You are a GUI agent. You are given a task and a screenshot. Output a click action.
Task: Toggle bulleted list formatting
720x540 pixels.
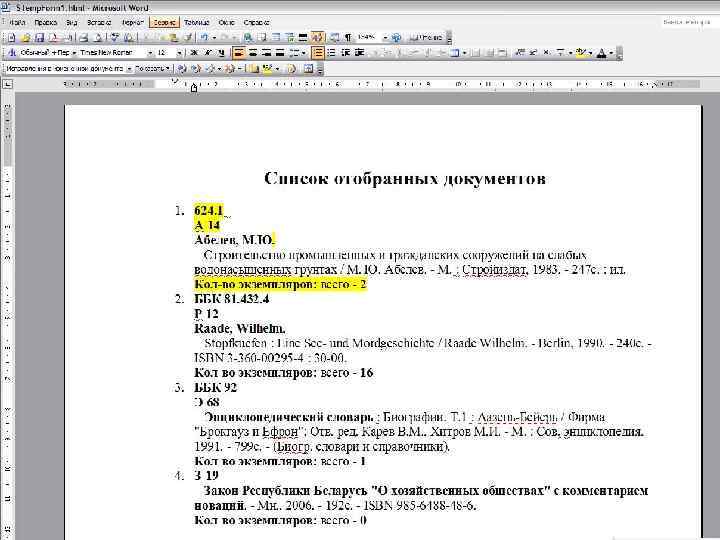point(332,53)
